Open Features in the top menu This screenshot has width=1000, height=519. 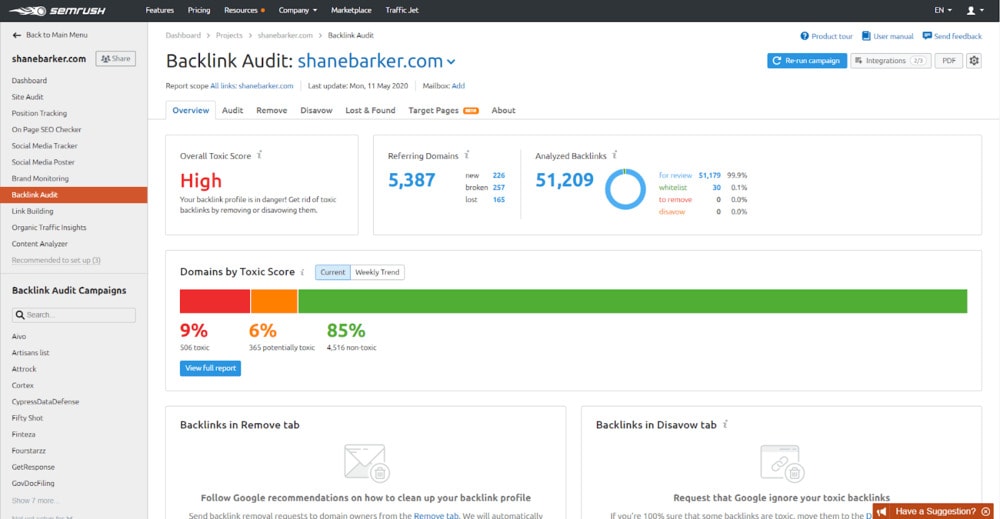click(x=159, y=10)
